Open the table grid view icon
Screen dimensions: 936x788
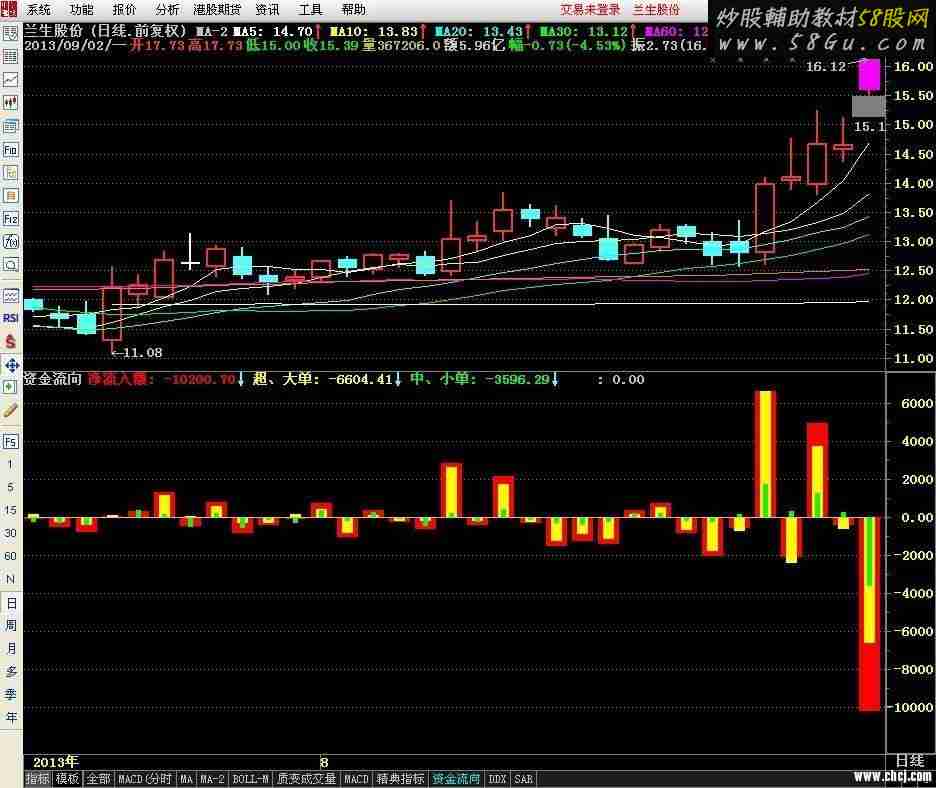point(10,56)
